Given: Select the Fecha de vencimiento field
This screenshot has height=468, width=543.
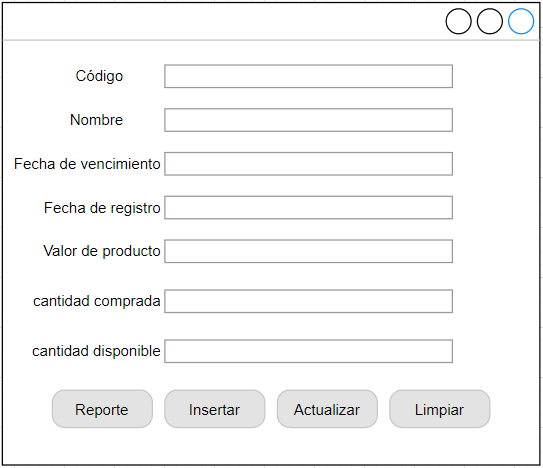Looking at the screenshot, I should click(308, 164).
